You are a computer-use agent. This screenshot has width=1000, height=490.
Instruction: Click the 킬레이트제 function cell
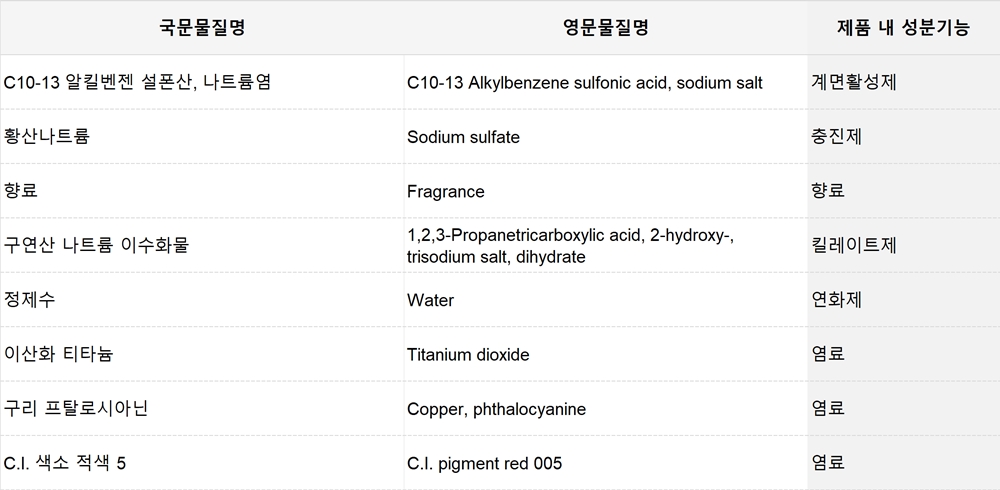click(904, 245)
